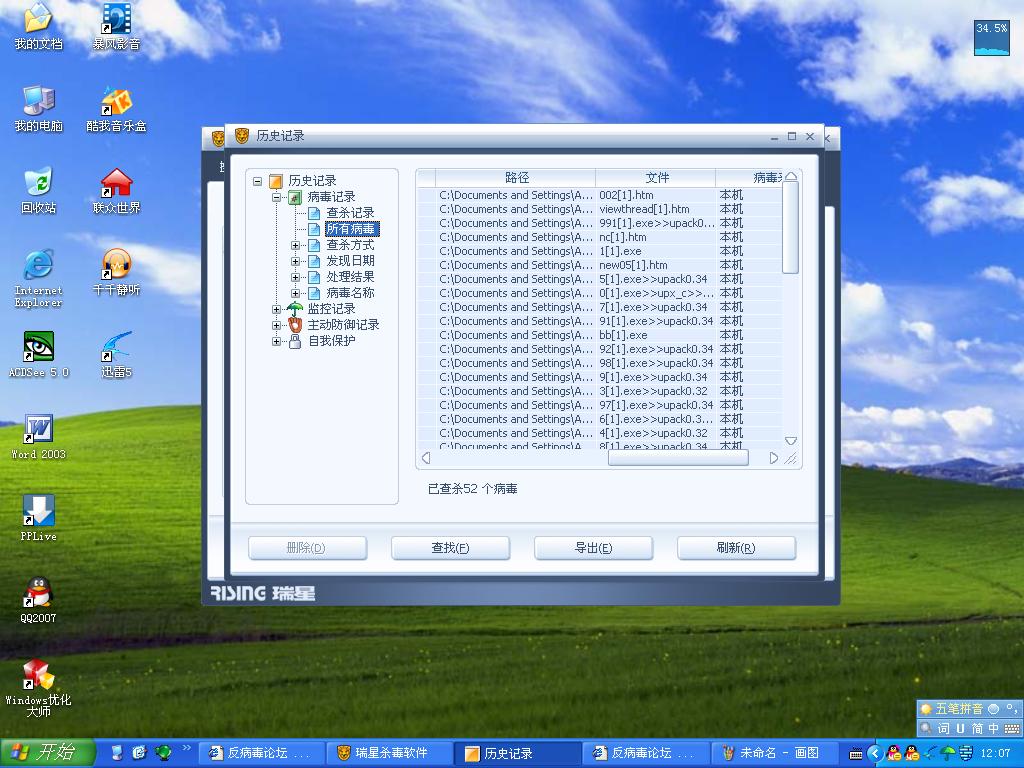This screenshot has width=1024, height=768.
Task: Click the list scroll-right arrow
Action: [x=773, y=458]
